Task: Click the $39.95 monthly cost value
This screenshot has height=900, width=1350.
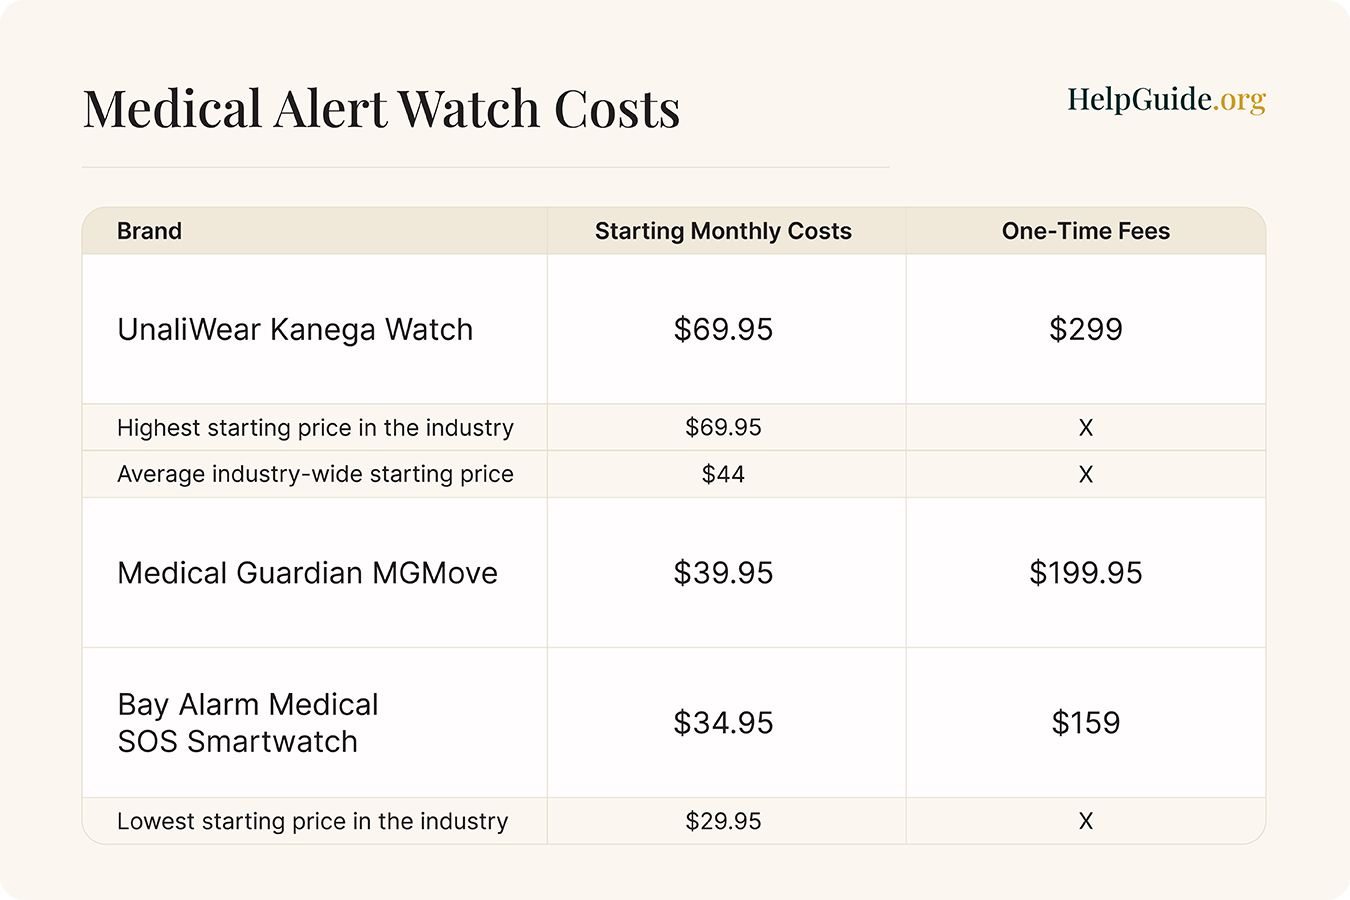Action: coord(723,573)
